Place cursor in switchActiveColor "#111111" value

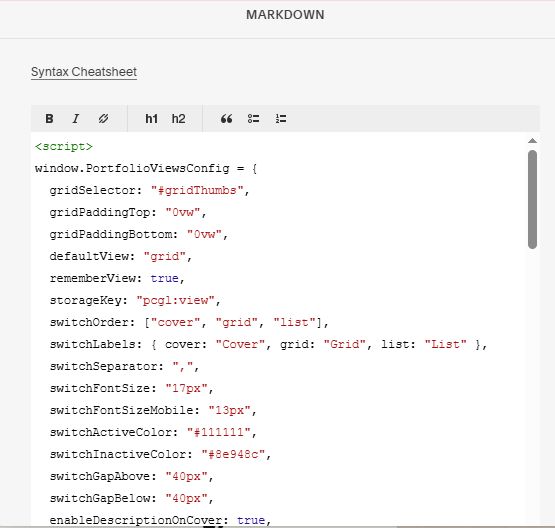pos(219,432)
